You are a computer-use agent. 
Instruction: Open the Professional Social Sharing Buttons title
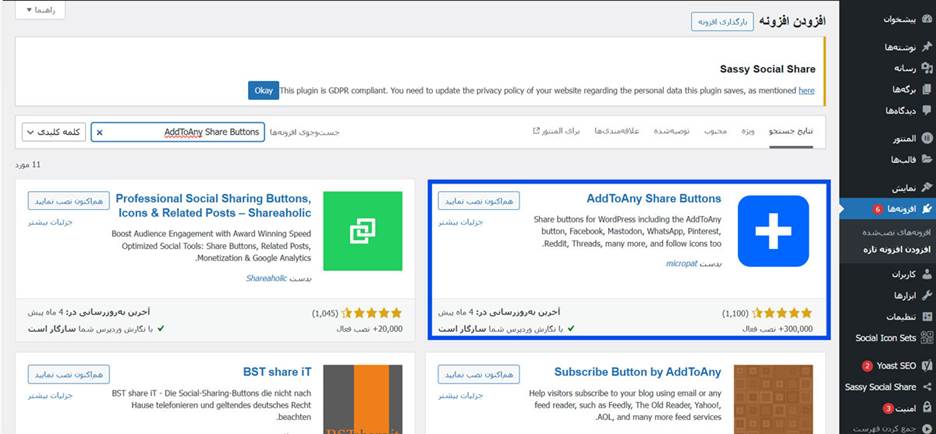tap(214, 205)
